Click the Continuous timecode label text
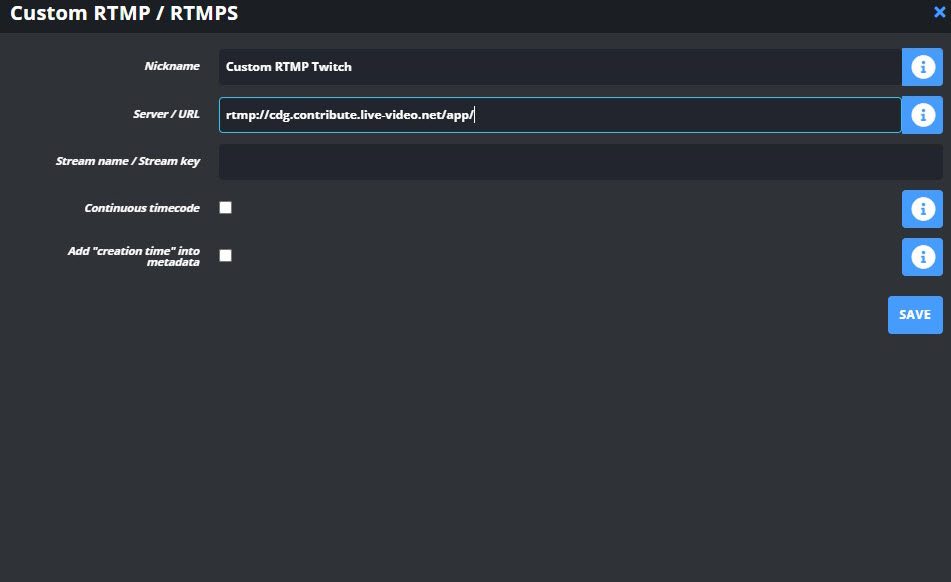 pos(142,208)
